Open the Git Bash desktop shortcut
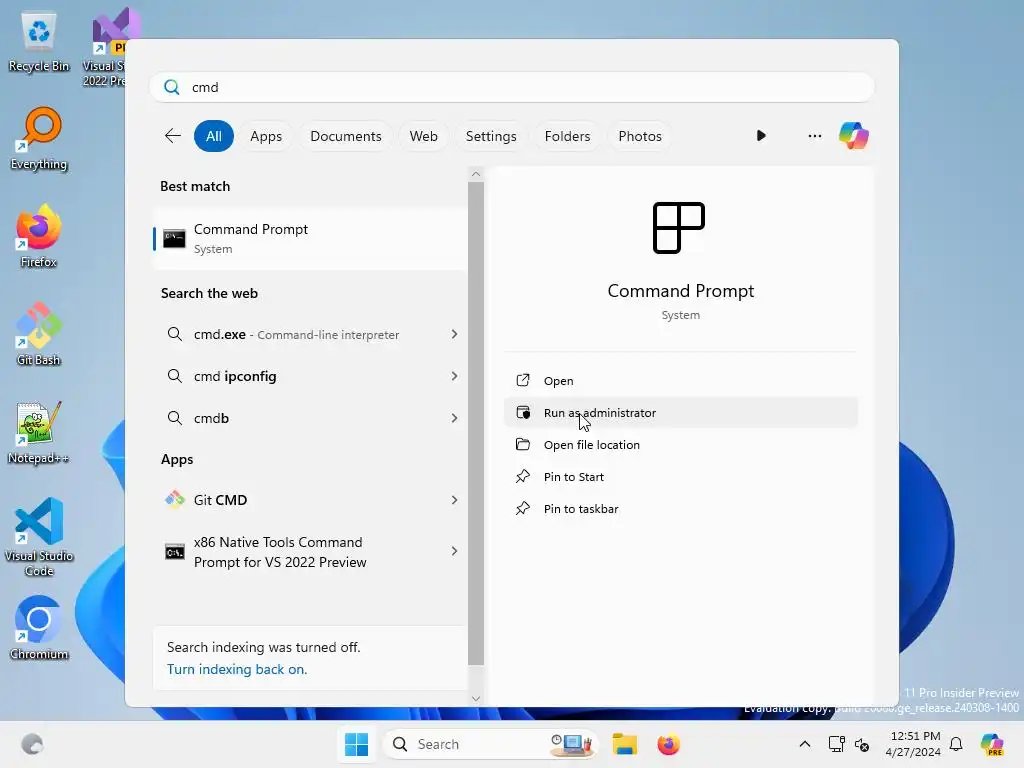The width and height of the screenshot is (1024, 768). 39,334
